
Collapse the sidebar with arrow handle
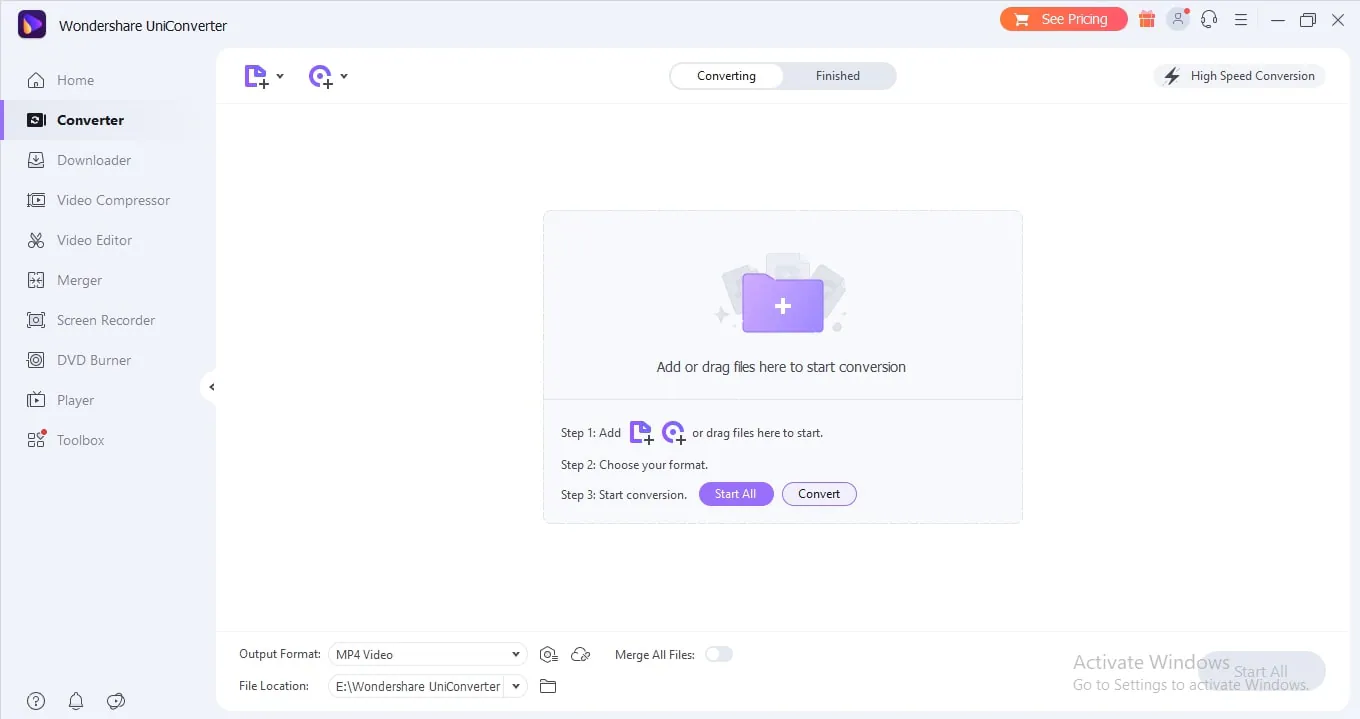(210, 387)
